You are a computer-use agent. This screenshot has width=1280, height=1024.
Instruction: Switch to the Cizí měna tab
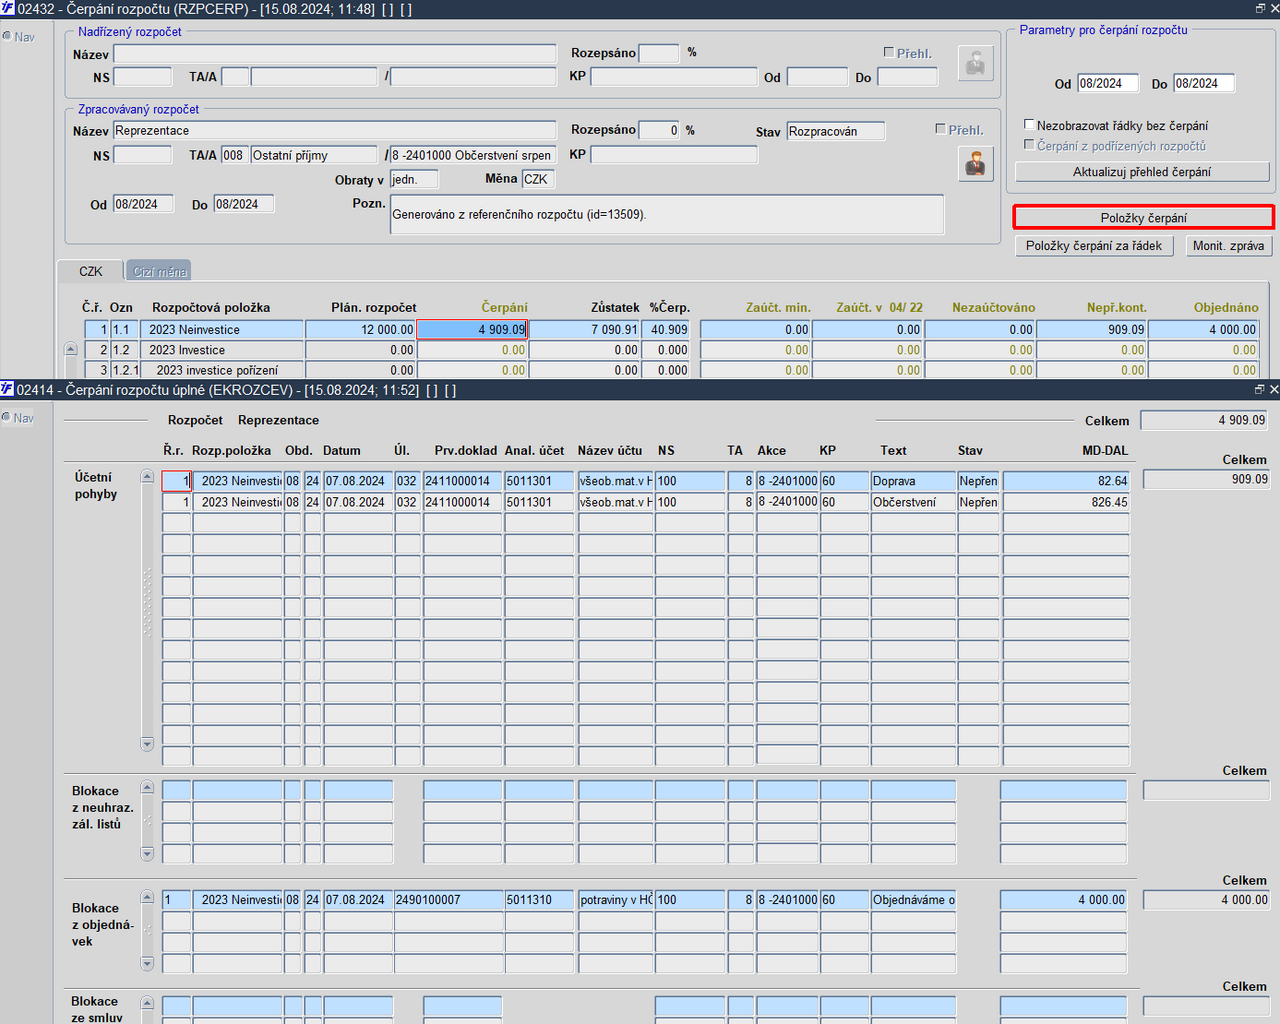(159, 271)
